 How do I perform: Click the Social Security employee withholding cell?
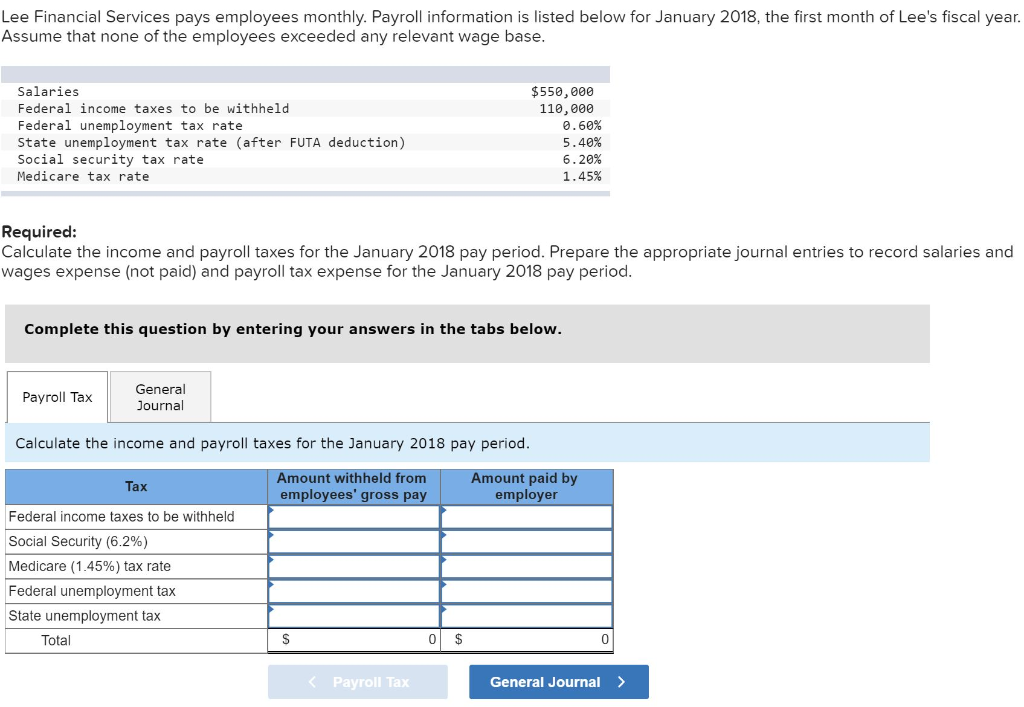point(355,541)
